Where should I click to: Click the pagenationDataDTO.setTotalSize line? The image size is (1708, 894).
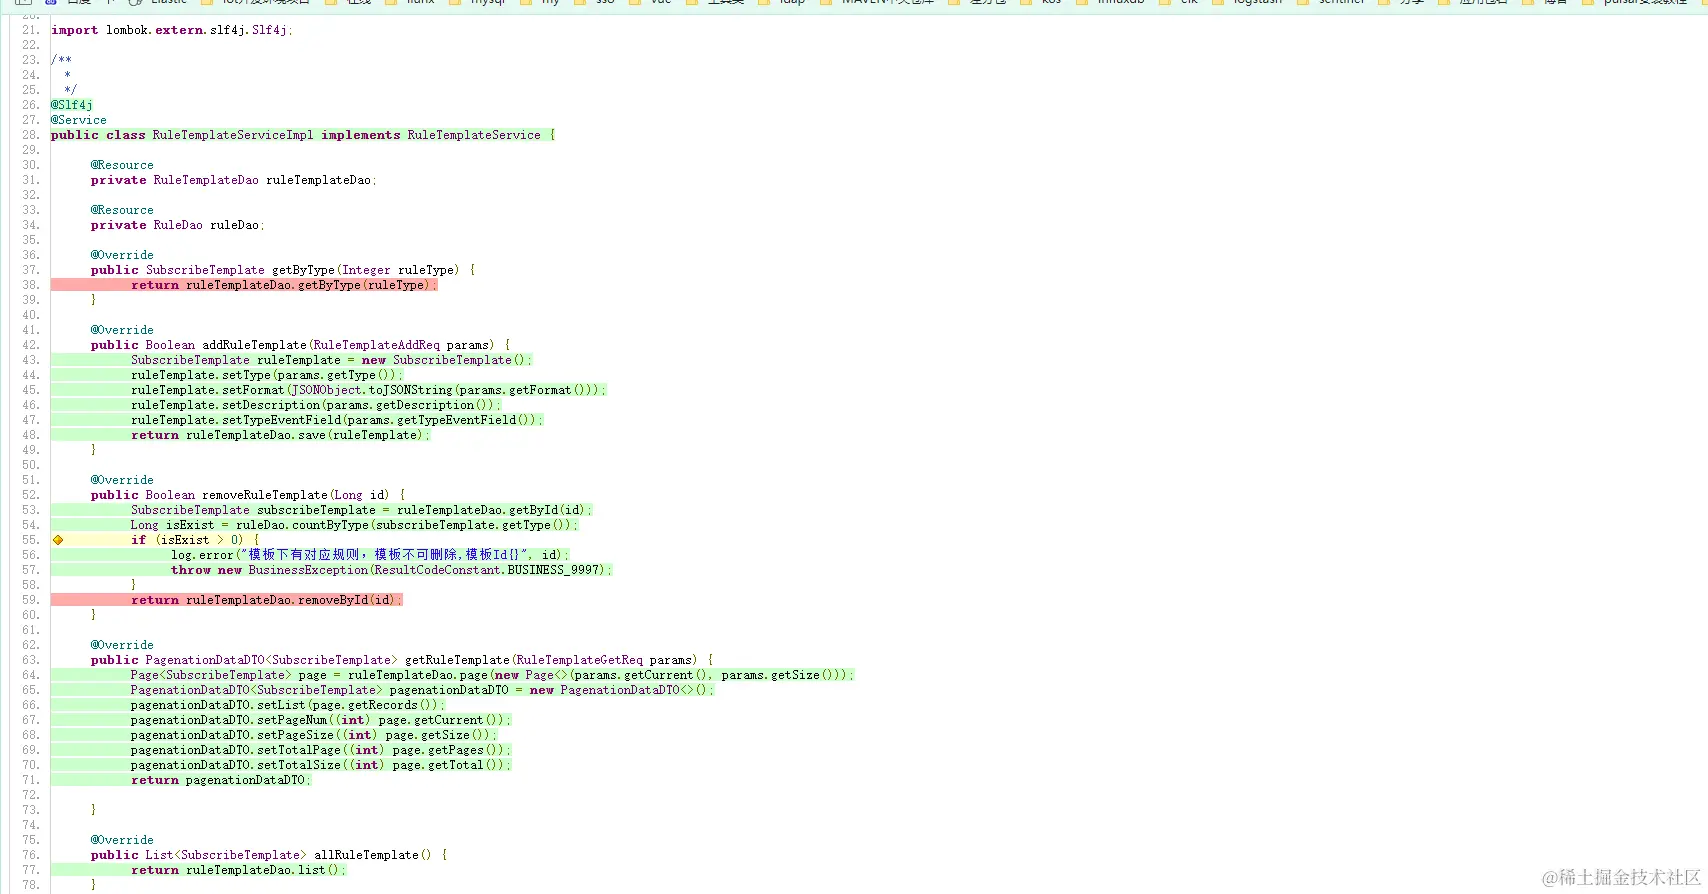[x=321, y=765]
